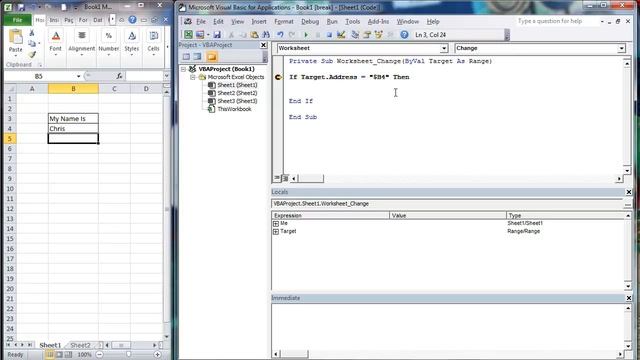Switch to Page Layout view in status bar
This screenshot has width=640, height=360.
tap(59, 355)
